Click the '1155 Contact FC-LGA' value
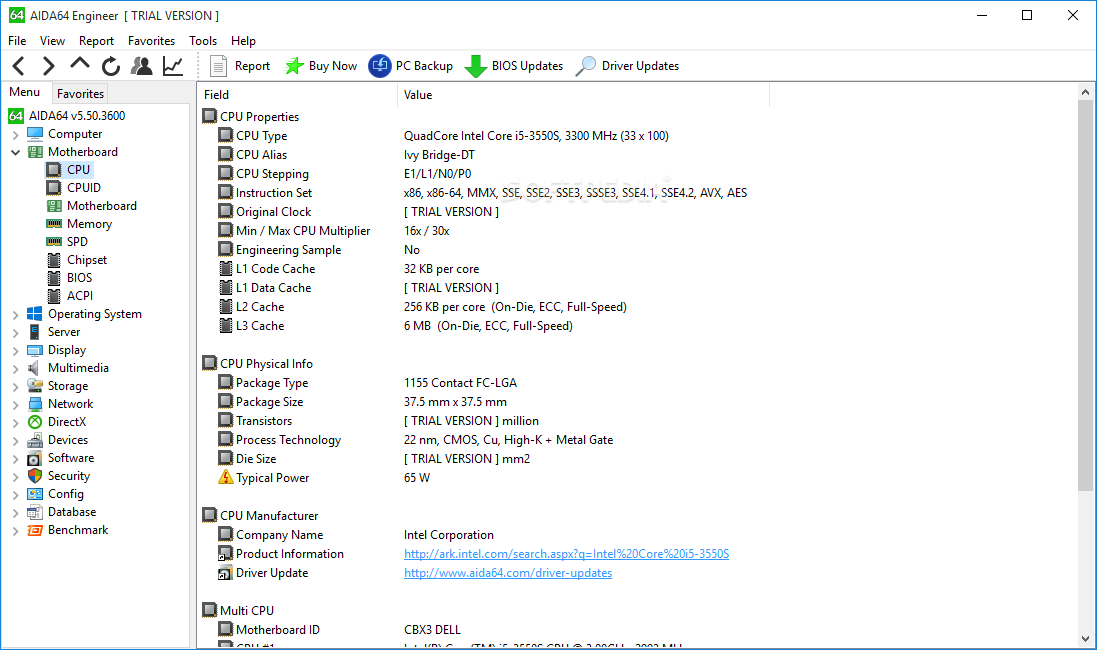The image size is (1097, 650). tap(460, 383)
